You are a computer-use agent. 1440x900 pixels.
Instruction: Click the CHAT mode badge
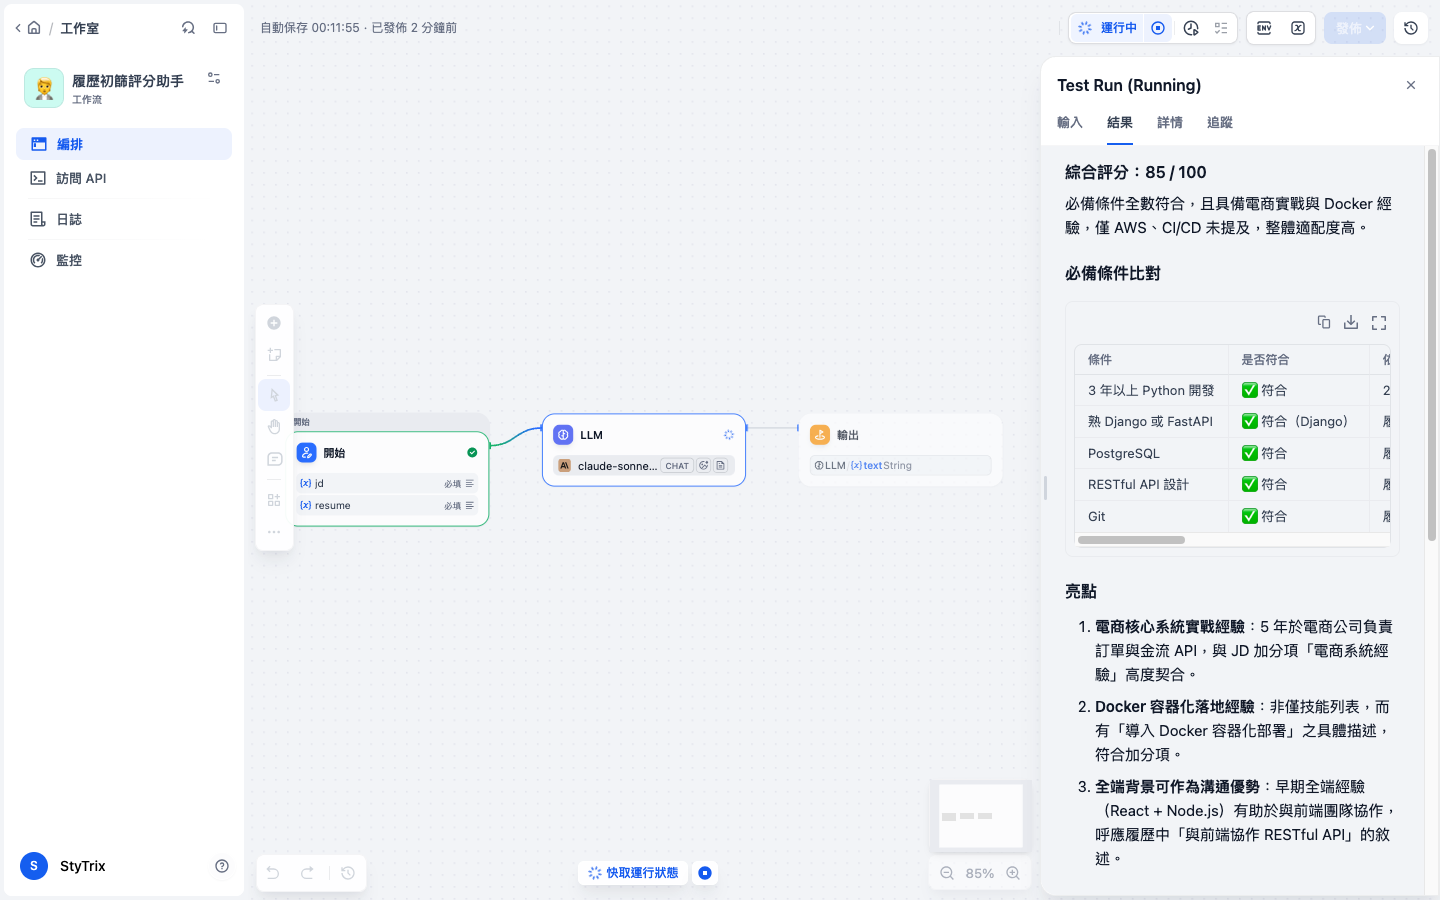pyautogui.click(x=677, y=466)
